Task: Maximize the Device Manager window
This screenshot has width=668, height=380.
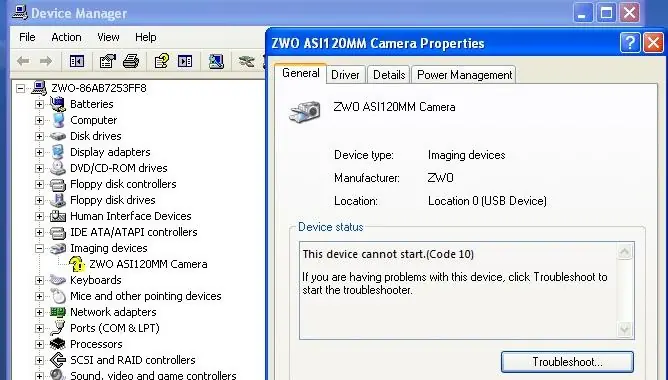Action: click(606, 12)
